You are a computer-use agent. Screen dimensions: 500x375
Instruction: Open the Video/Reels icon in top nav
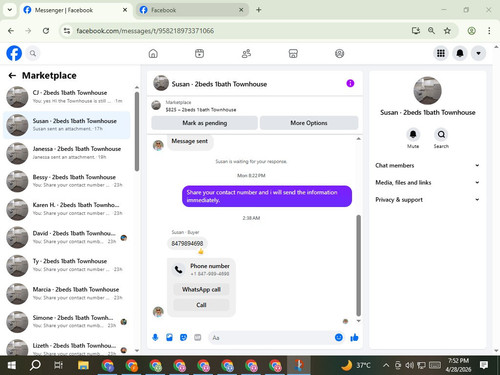coord(199,53)
